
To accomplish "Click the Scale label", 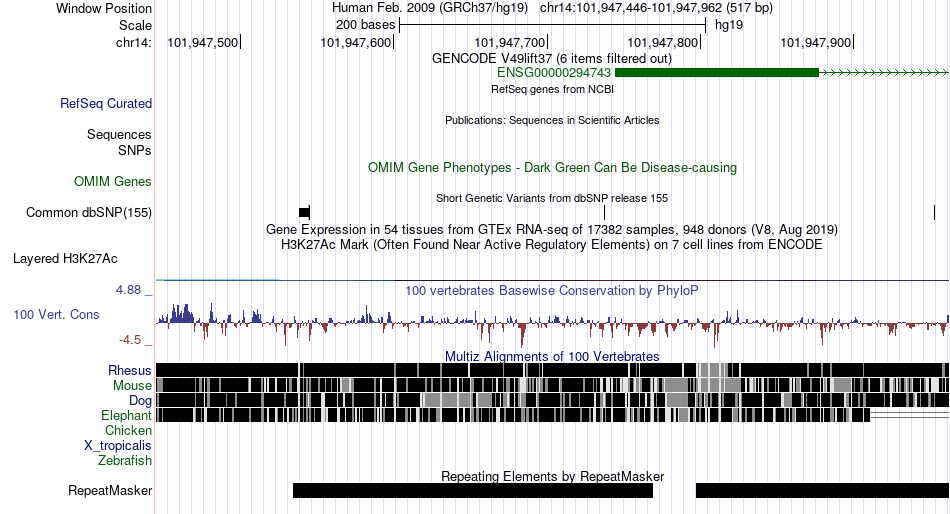I will tap(135, 25).
